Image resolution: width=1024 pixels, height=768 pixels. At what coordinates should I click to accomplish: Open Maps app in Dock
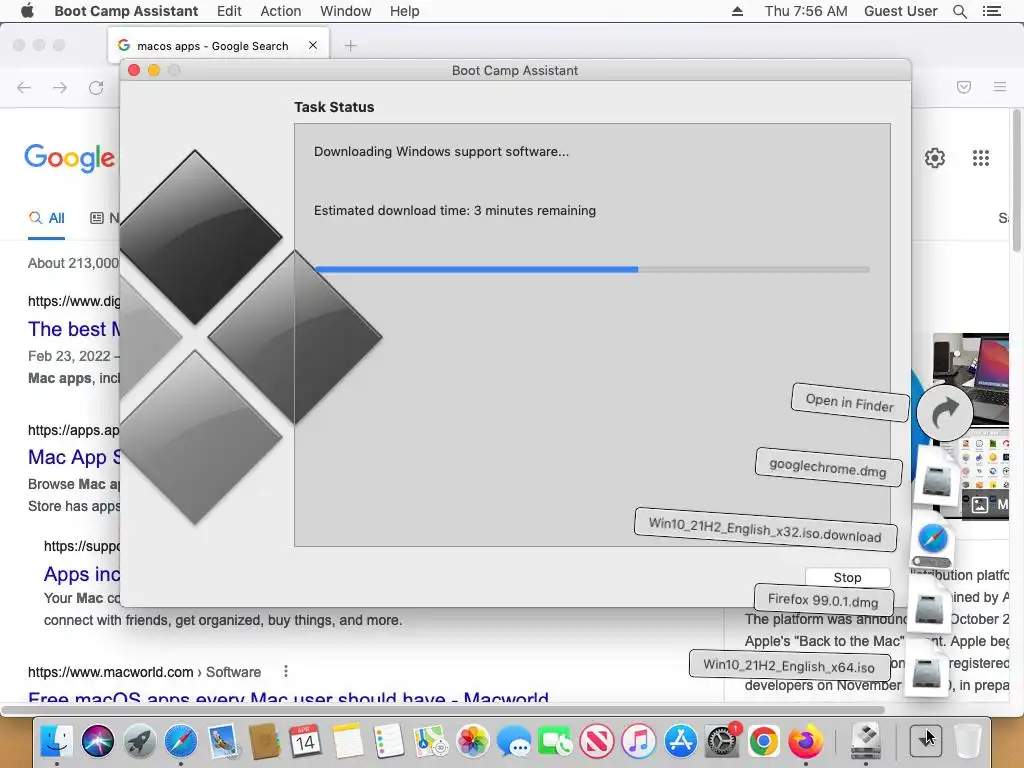point(430,742)
